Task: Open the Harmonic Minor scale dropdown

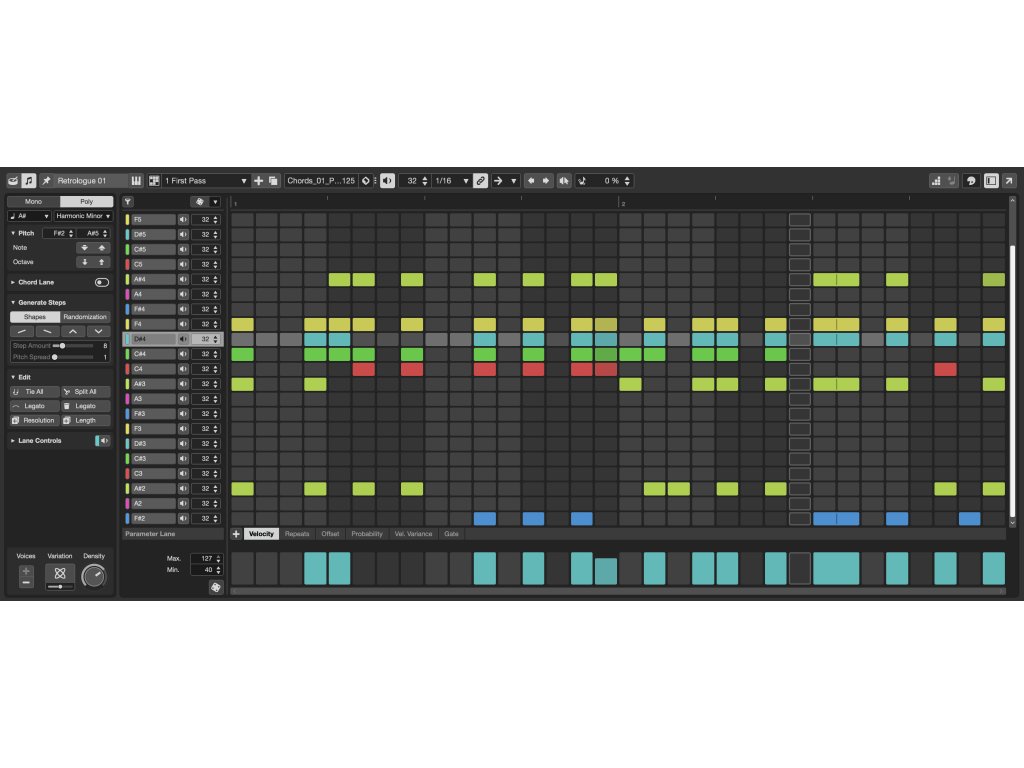Action: [x=84, y=216]
